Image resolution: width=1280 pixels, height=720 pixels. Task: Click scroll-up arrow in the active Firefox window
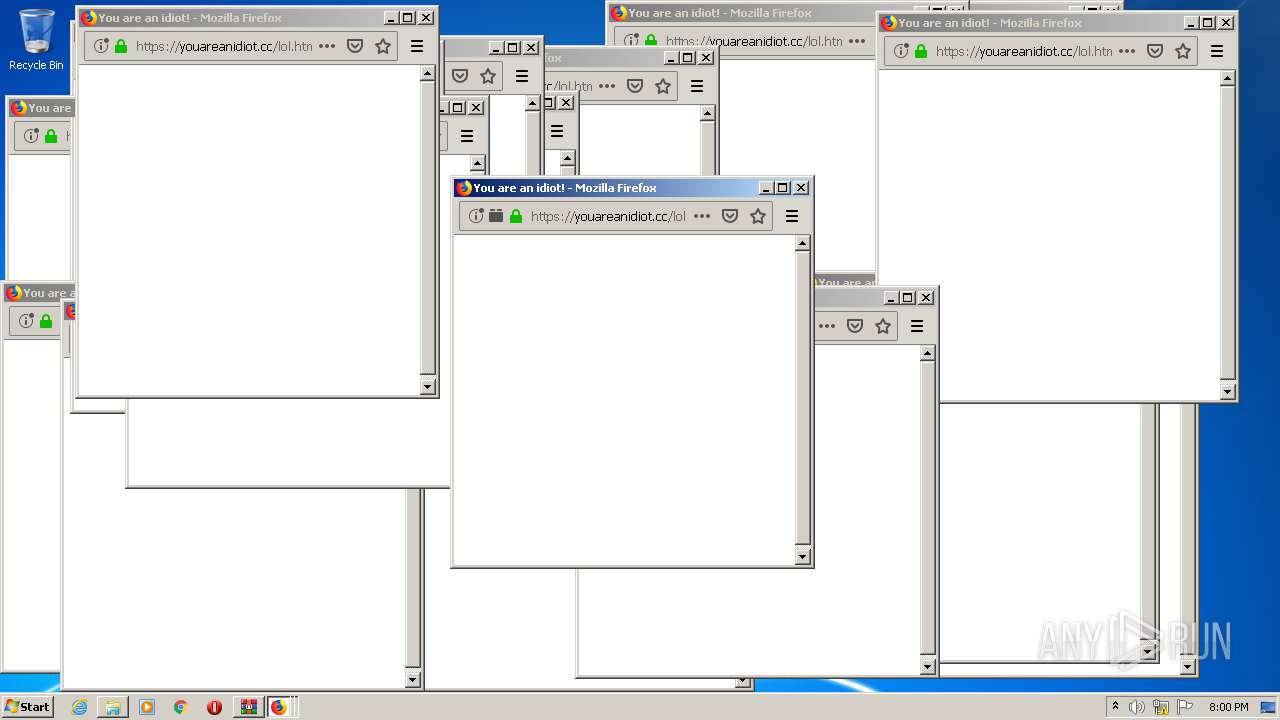click(x=802, y=243)
